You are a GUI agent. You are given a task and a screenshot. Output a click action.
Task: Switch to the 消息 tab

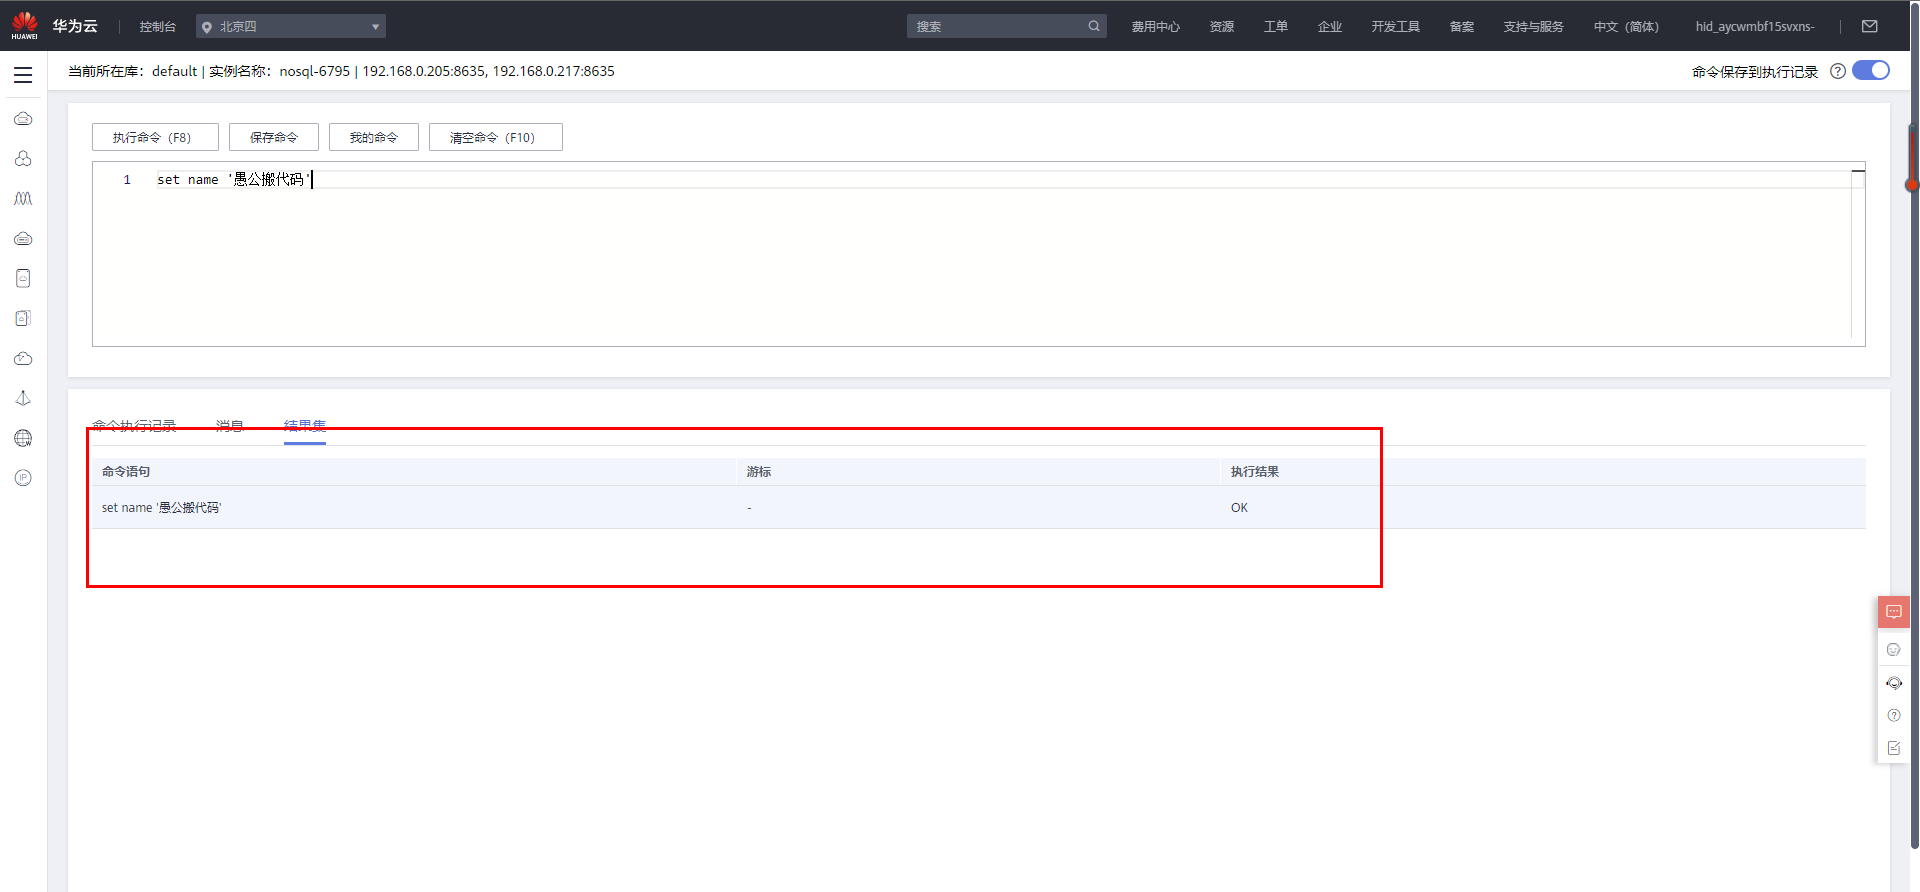[x=230, y=426]
